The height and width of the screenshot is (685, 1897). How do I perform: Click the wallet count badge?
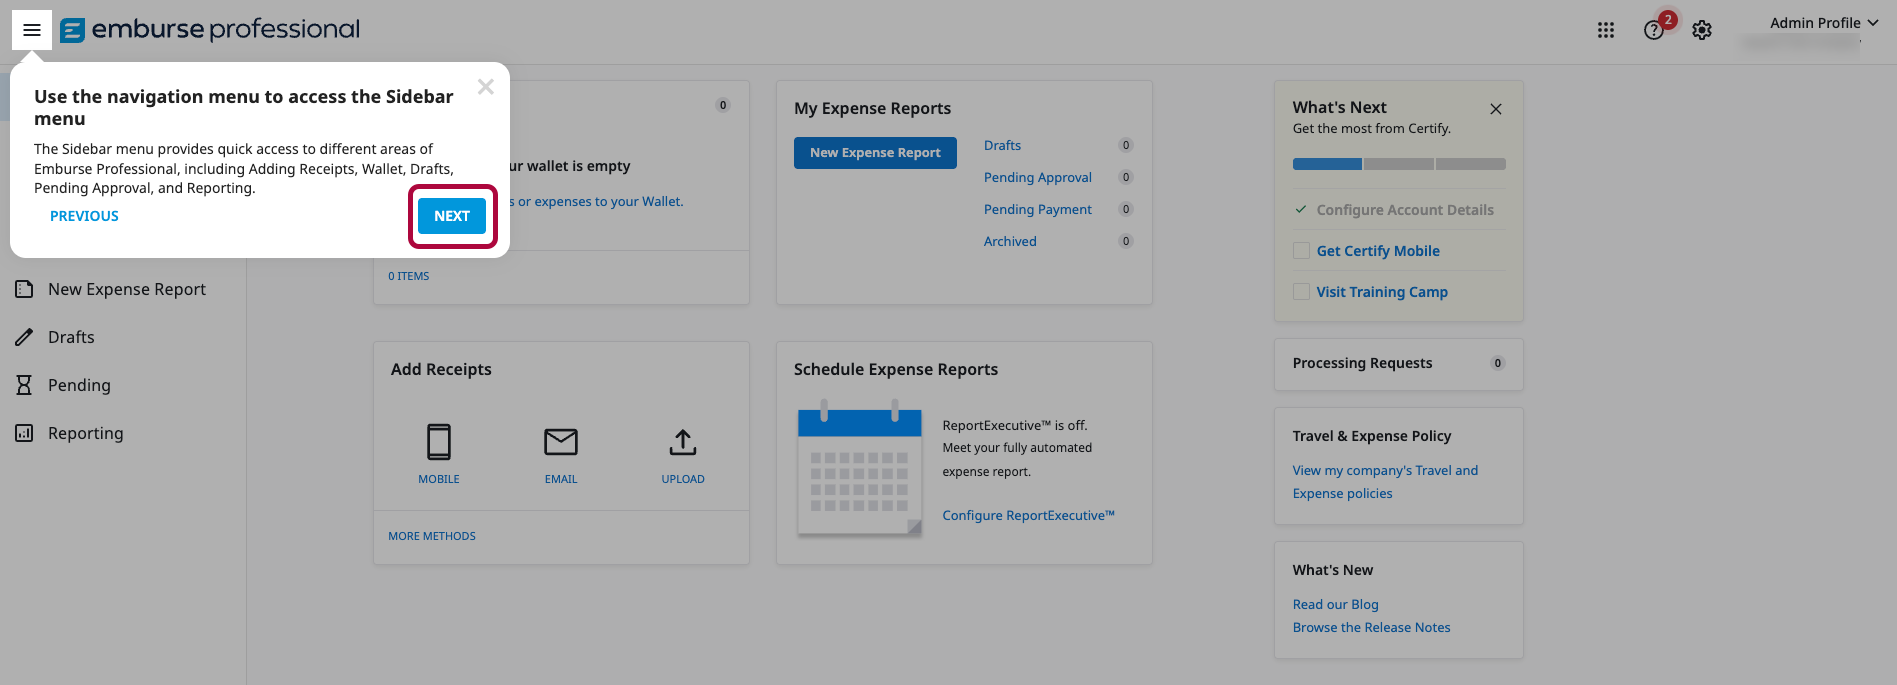pos(723,105)
